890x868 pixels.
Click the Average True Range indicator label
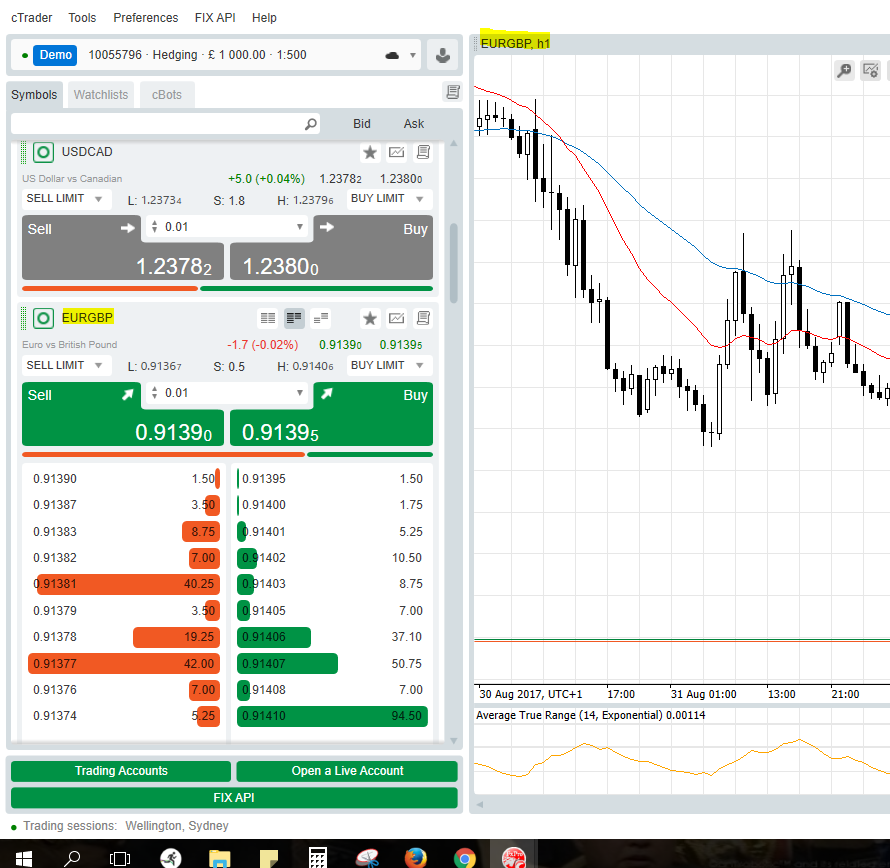coord(590,715)
